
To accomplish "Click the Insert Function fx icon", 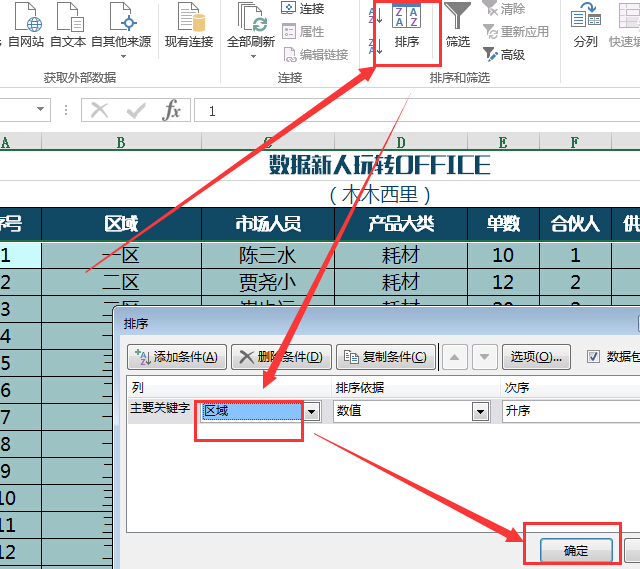I will [171, 110].
